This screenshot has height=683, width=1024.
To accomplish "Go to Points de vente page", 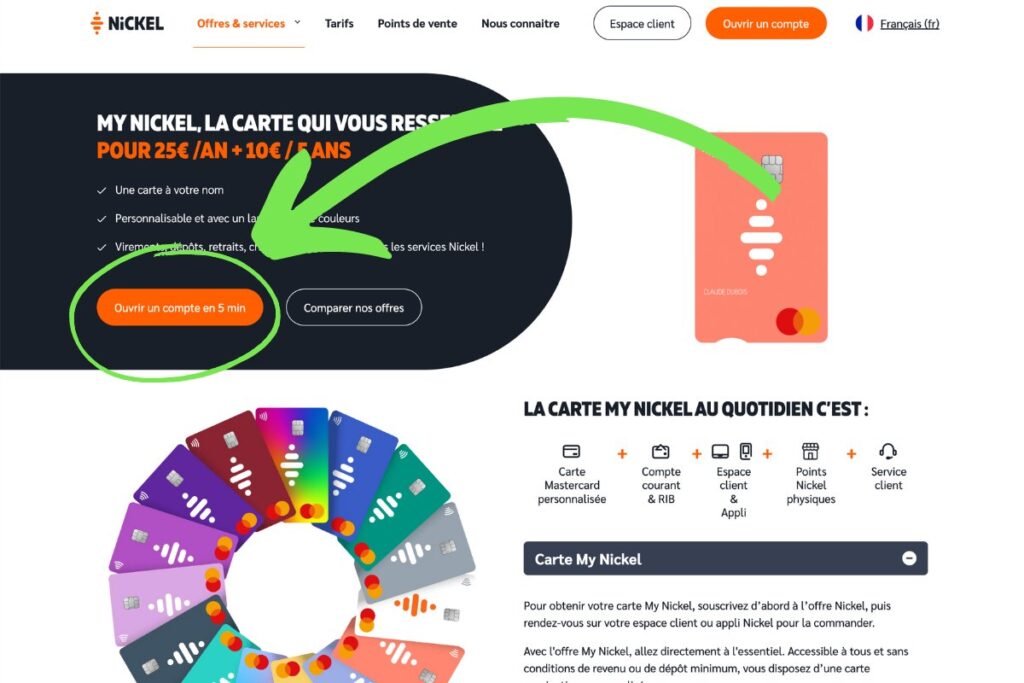I will [417, 24].
